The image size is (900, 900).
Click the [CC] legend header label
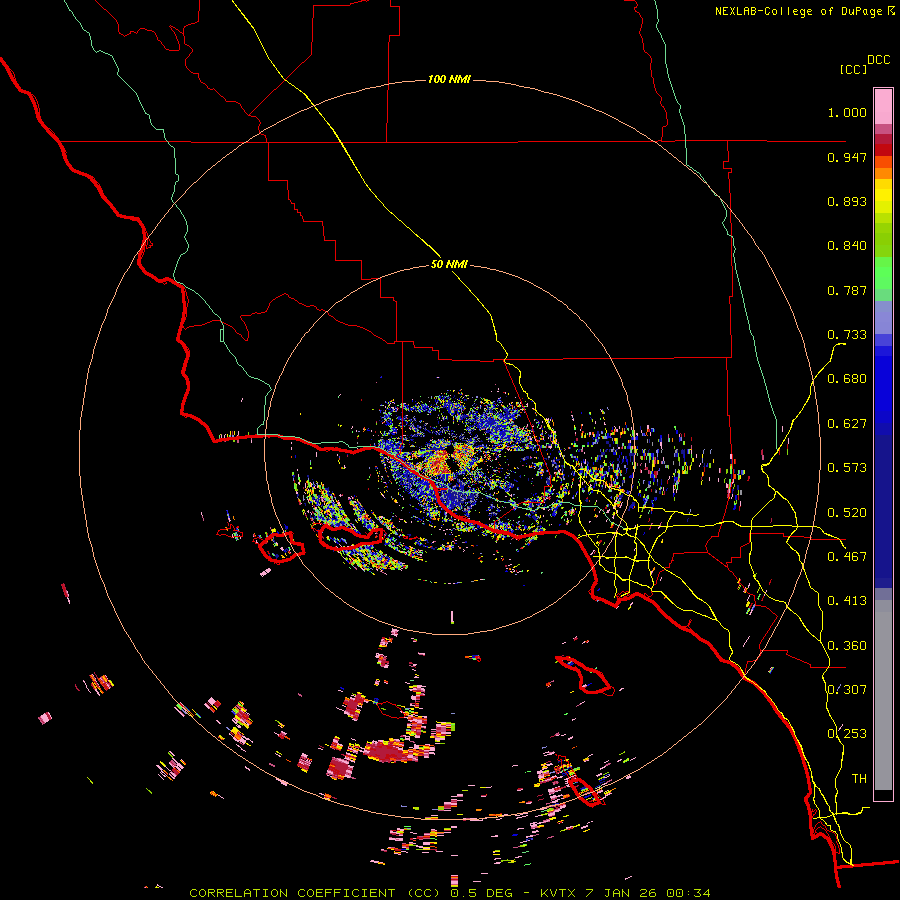click(x=853, y=69)
